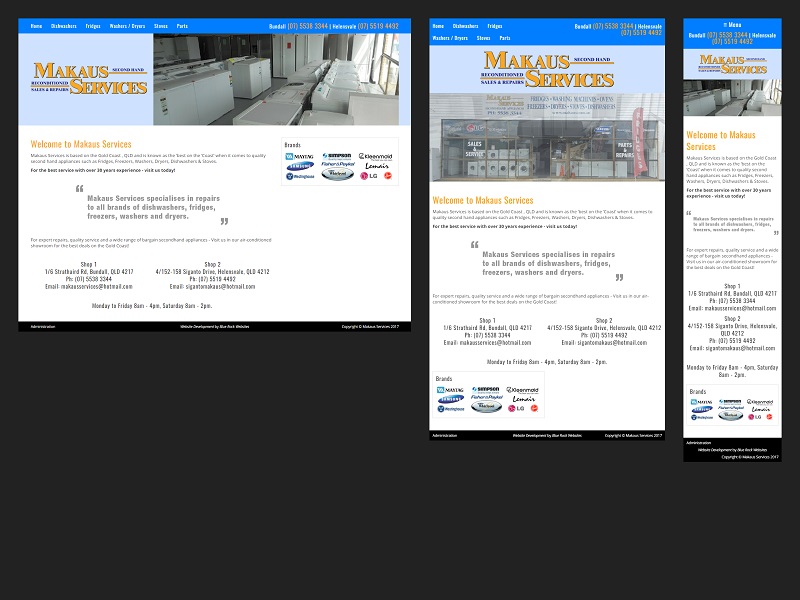
Task: Click the Stoves item in desktop navigation
Action: [159, 26]
